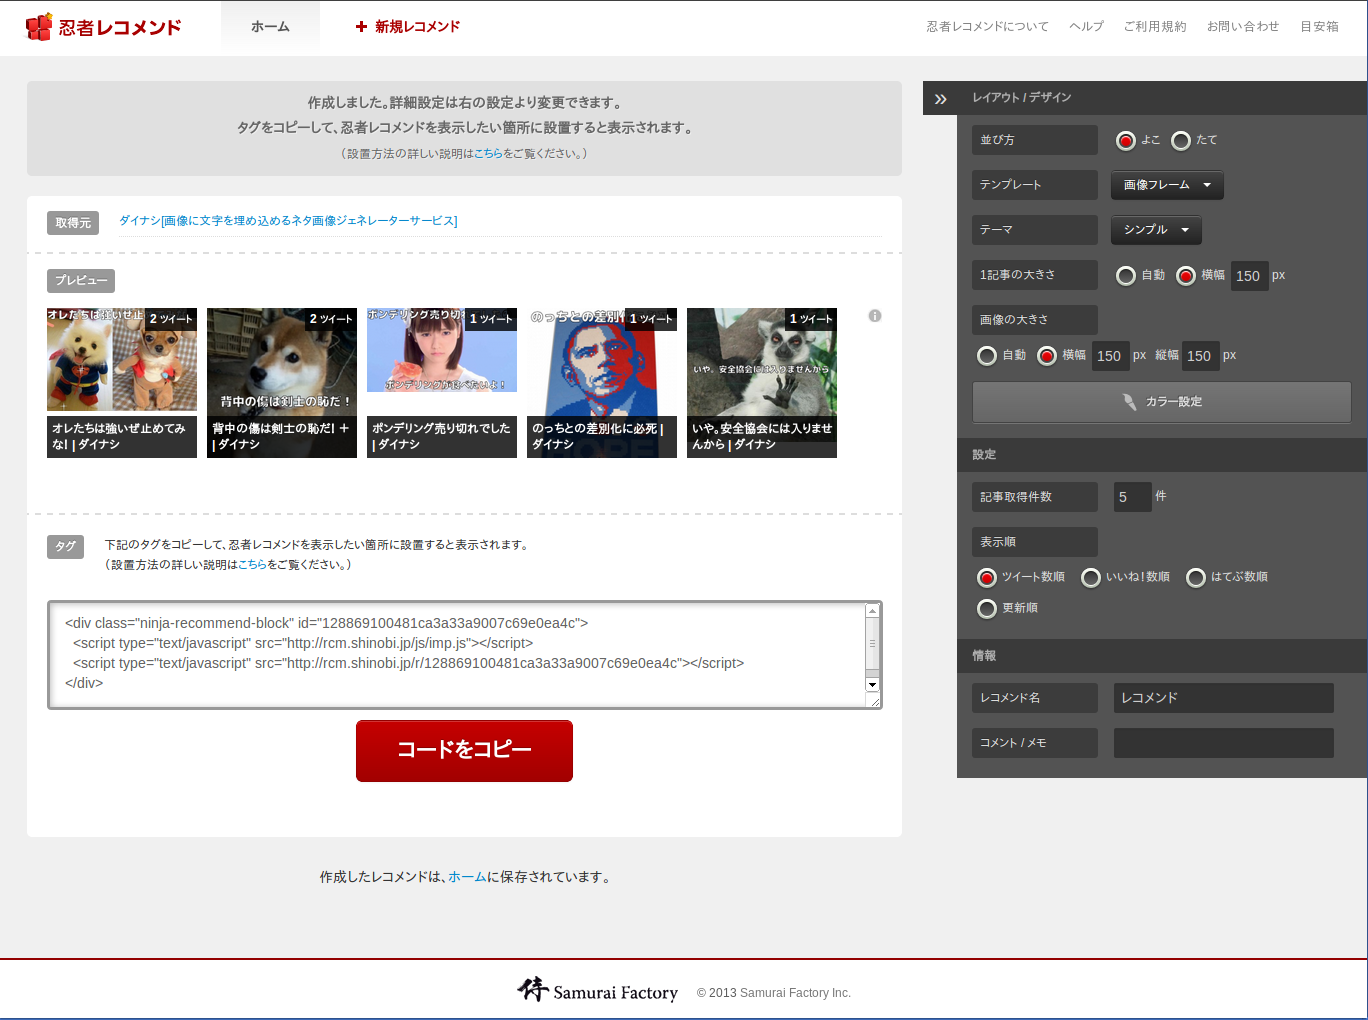Sort by はてぶ数順

click(1196, 578)
